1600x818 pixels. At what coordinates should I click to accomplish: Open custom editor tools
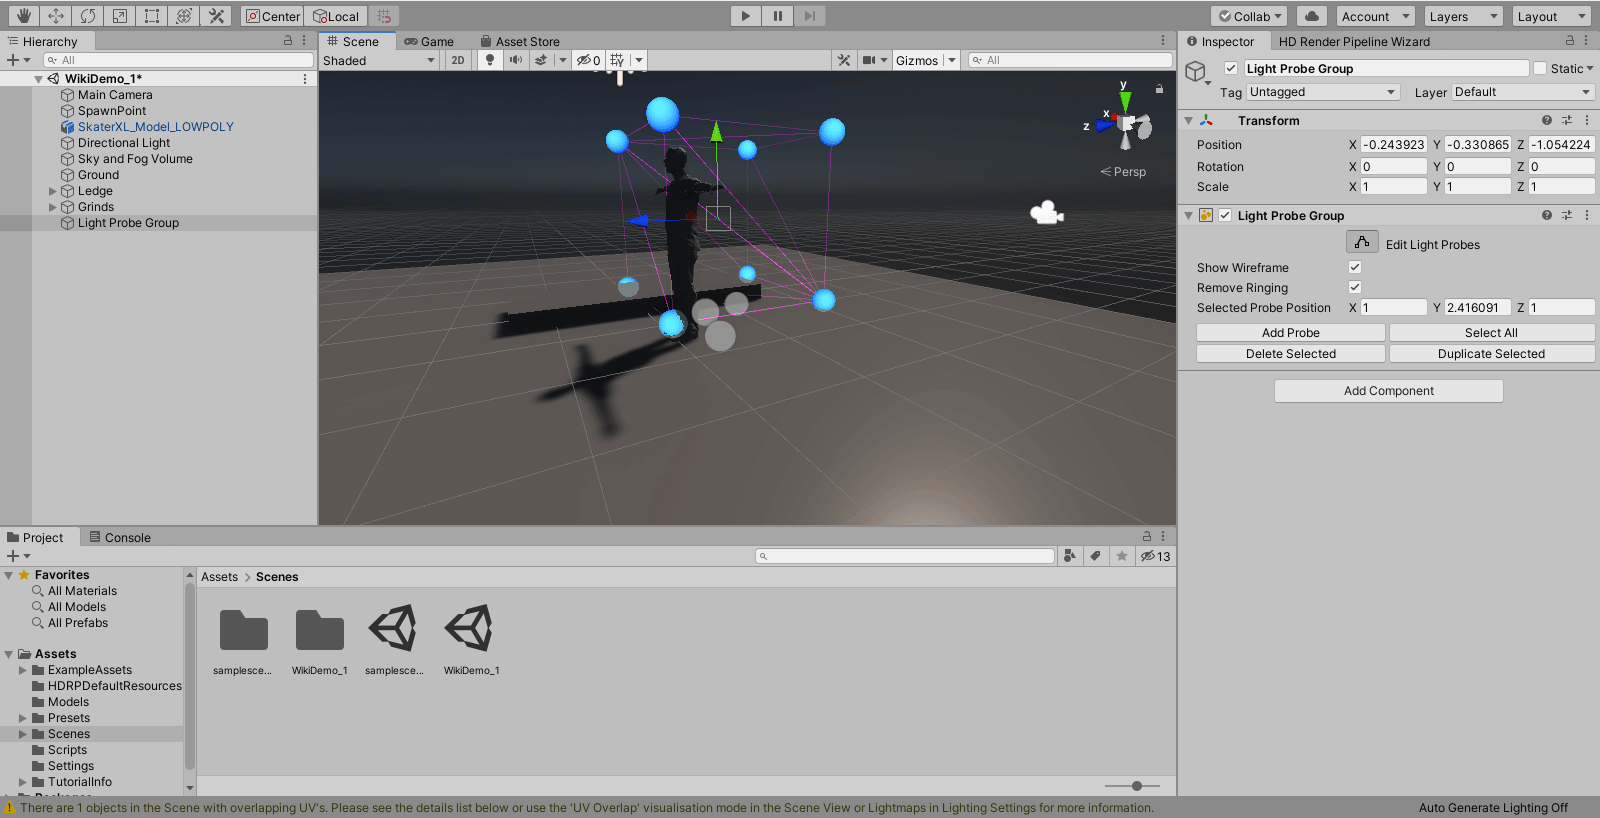click(216, 16)
